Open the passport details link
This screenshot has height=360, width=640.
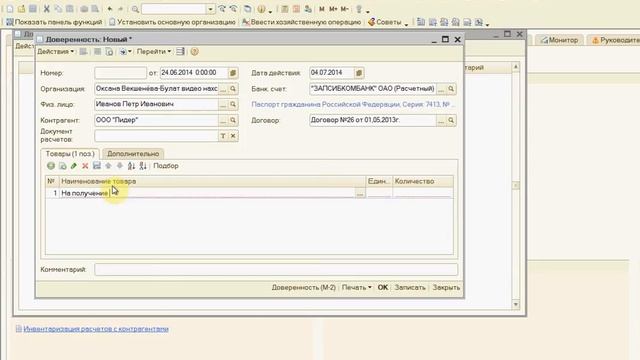(353, 104)
